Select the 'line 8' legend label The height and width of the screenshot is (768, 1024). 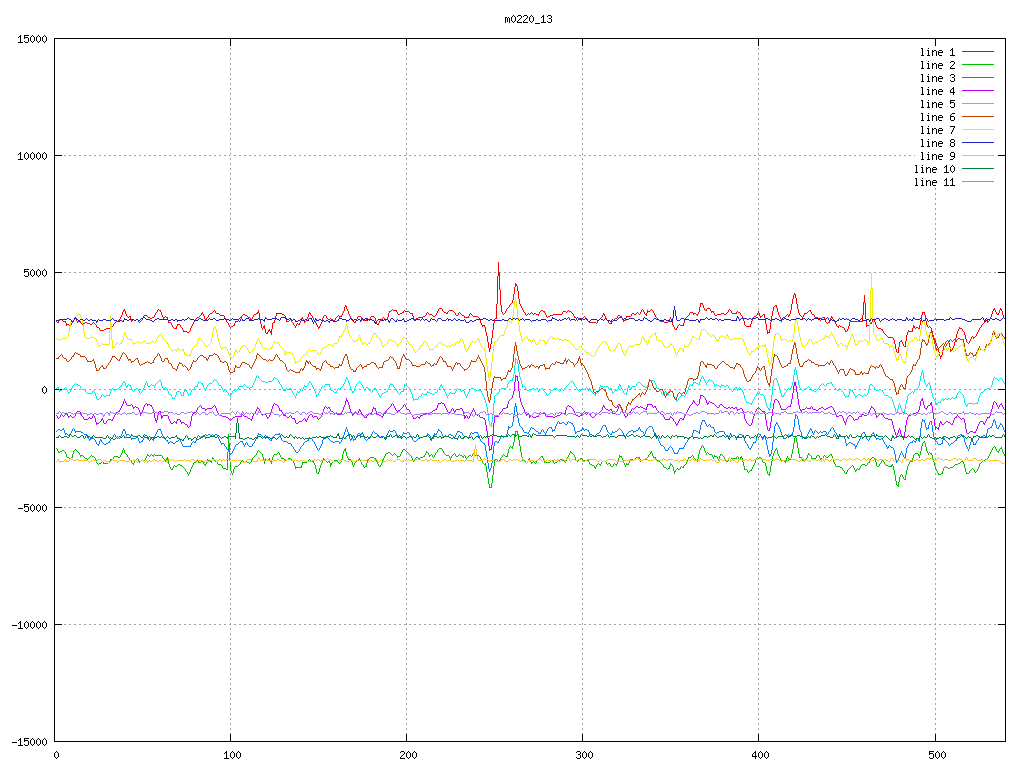[937, 143]
